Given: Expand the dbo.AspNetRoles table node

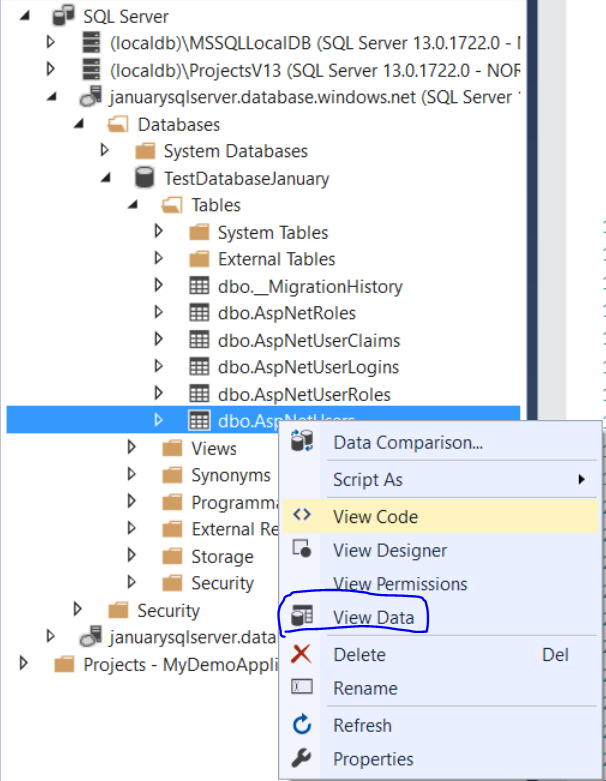Looking at the screenshot, I should 159,312.
